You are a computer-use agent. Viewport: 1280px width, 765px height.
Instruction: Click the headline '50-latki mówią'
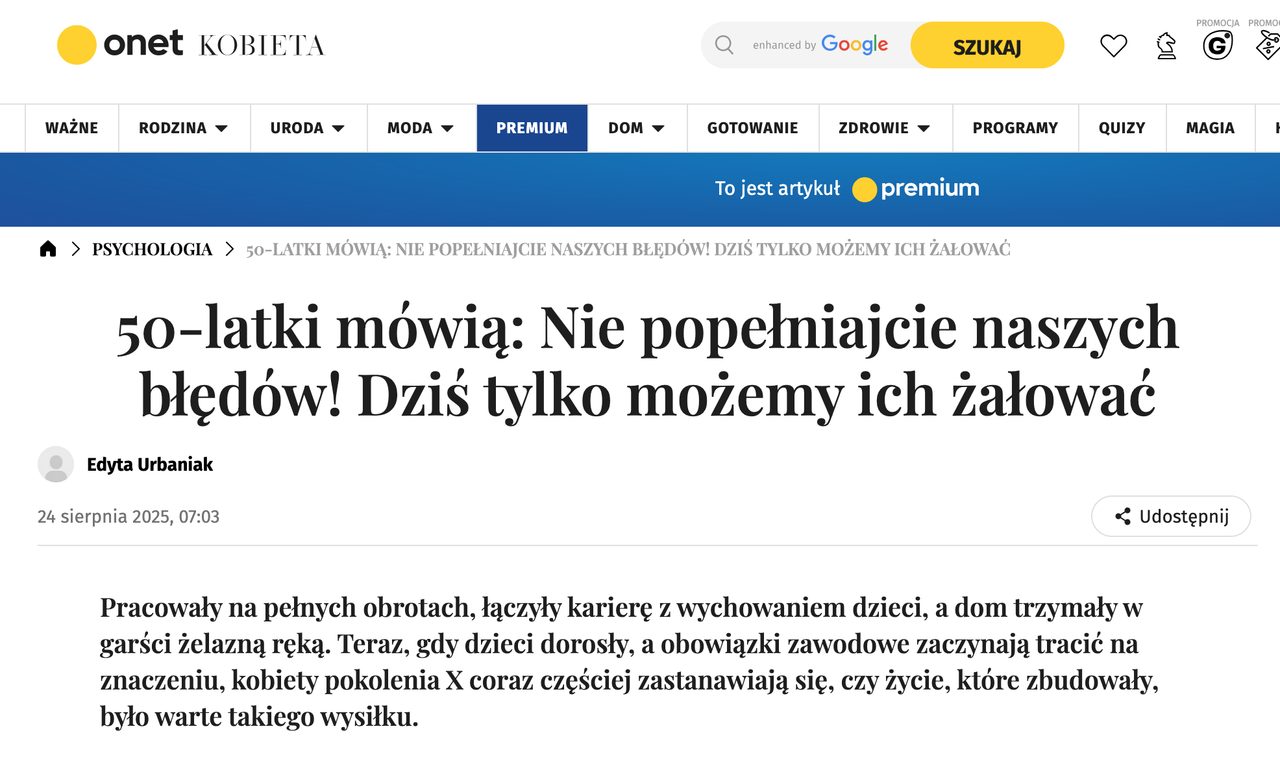(647, 361)
